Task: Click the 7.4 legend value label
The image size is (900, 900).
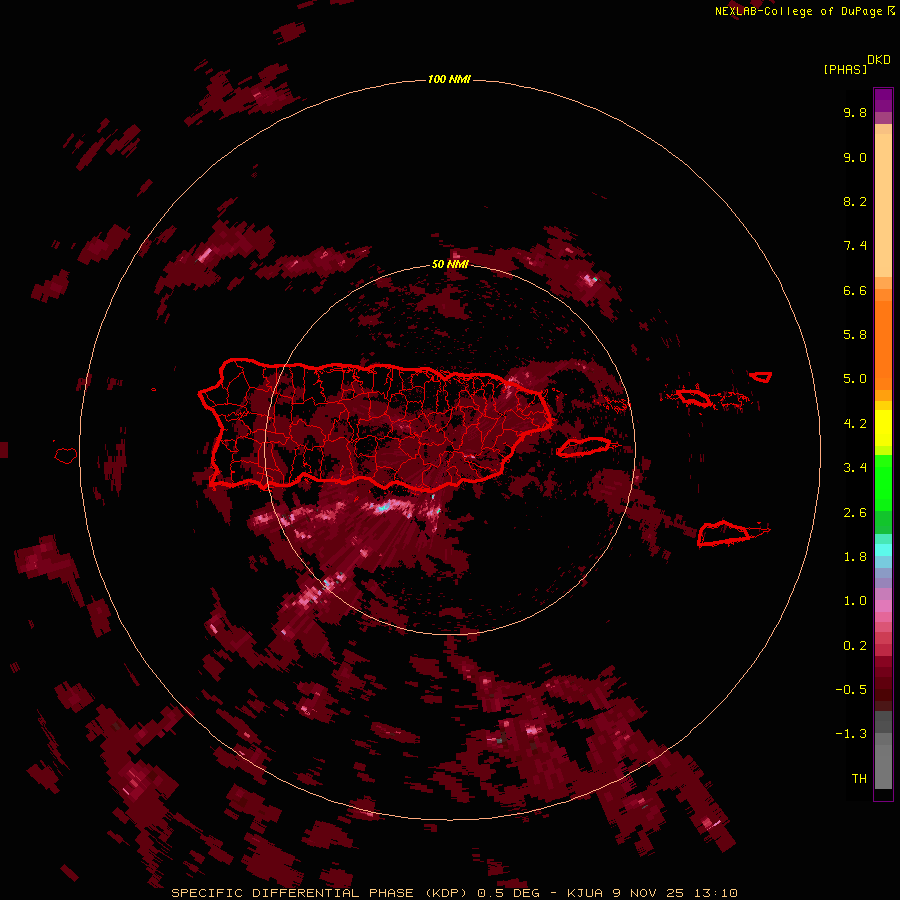Action: 855,246
